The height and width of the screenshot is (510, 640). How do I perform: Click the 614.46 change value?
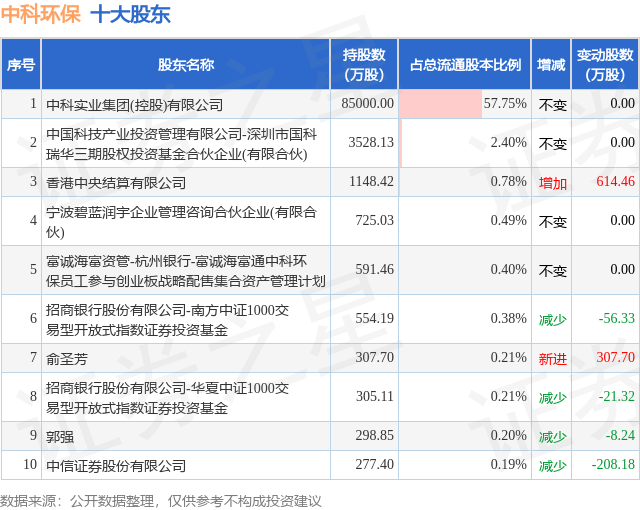[x=616, y=181]
